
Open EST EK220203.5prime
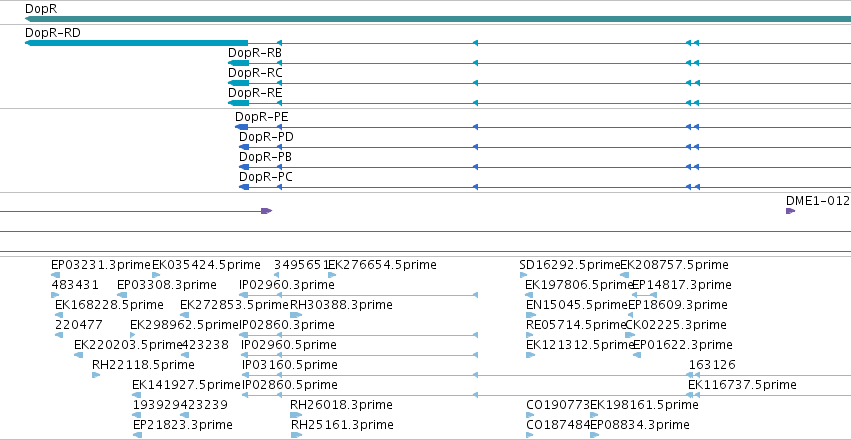tap(128, 345)
